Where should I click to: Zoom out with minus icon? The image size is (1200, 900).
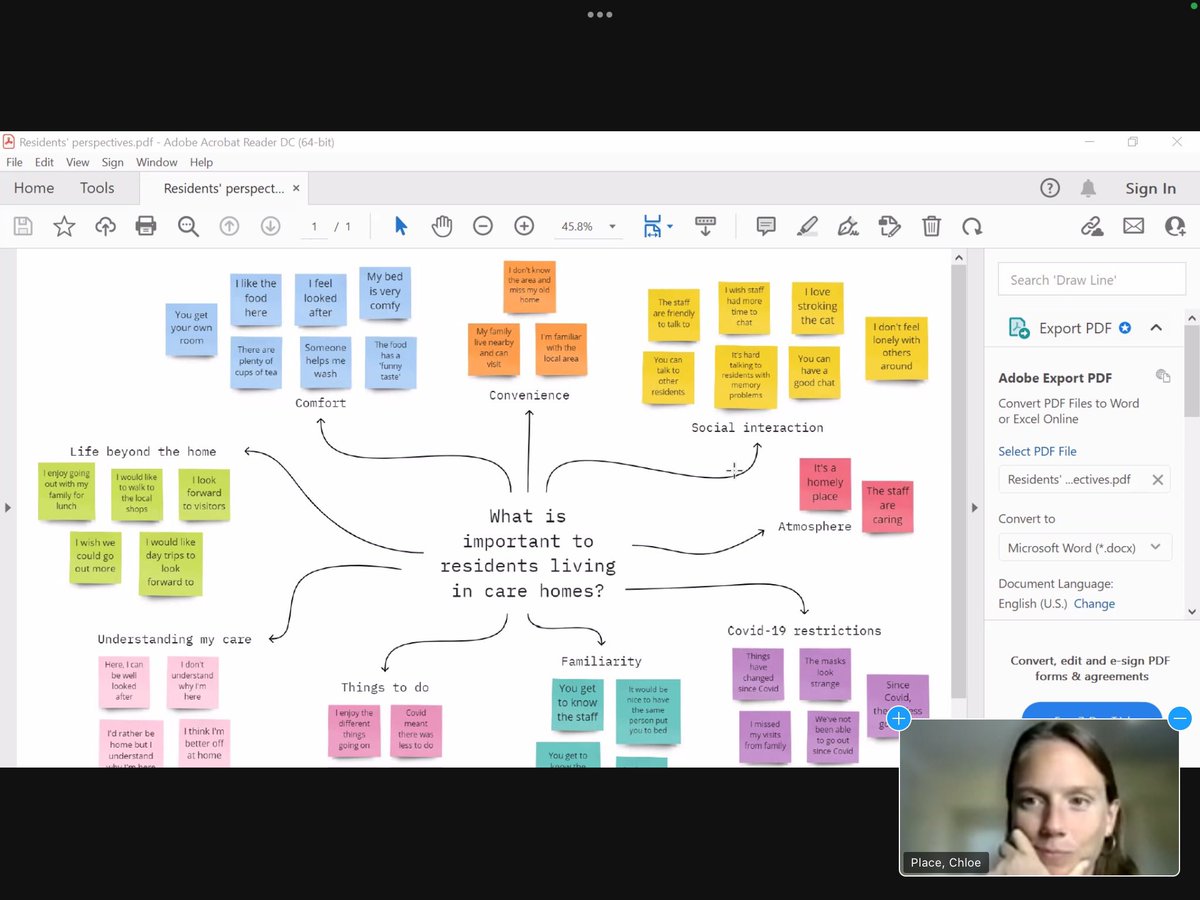[x=483, y=227]
